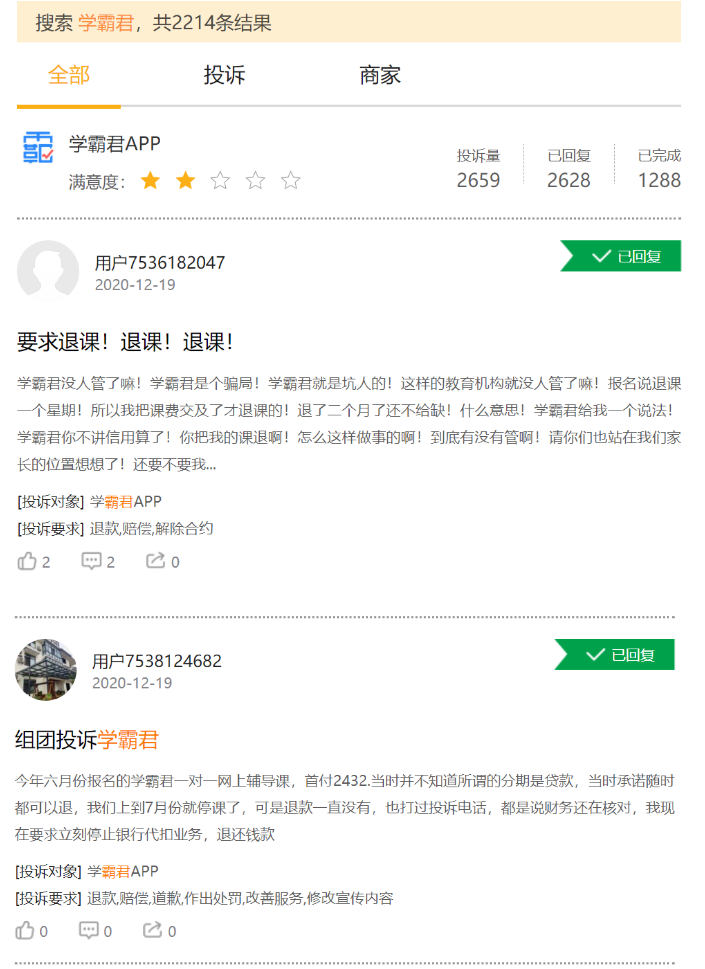
Task: Click the fourth empty satisfaction star
Action: [x=255, y=180]
